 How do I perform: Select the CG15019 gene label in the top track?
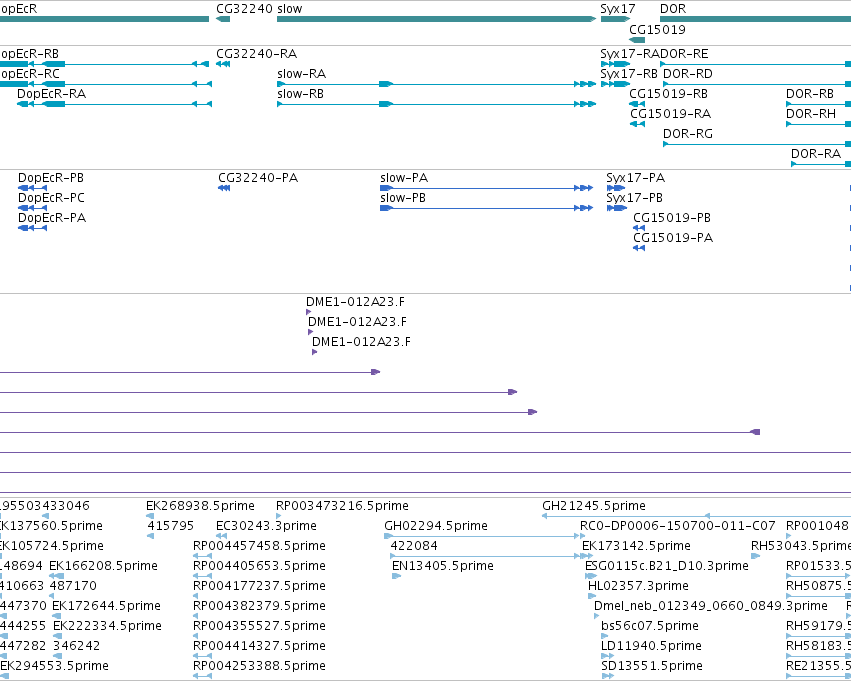click(x=657, y=30)
